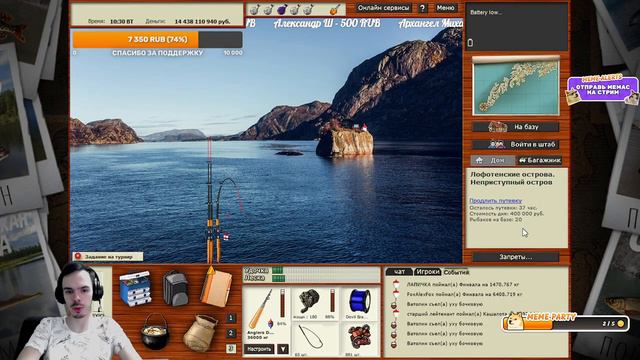Viewport: 640px width, 360px height.
Task: Switch to the Чат tab
Action: coord(399,271)
